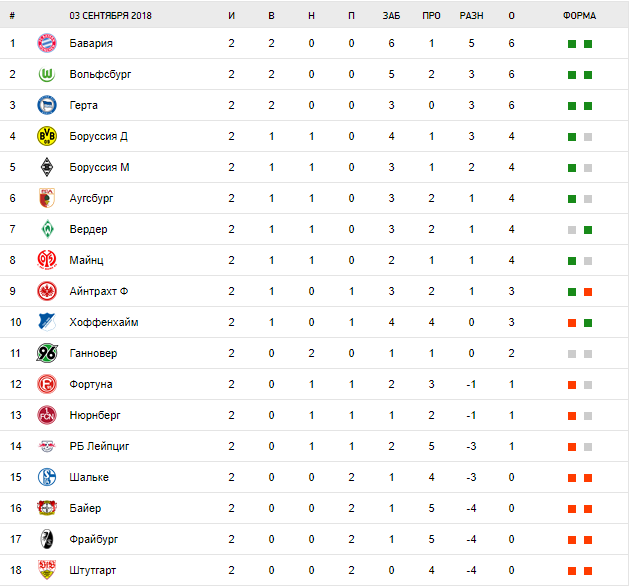Select the Байер team name
Image resolution: width=632 pixels, height=588 pixels.
coord(85,508)
